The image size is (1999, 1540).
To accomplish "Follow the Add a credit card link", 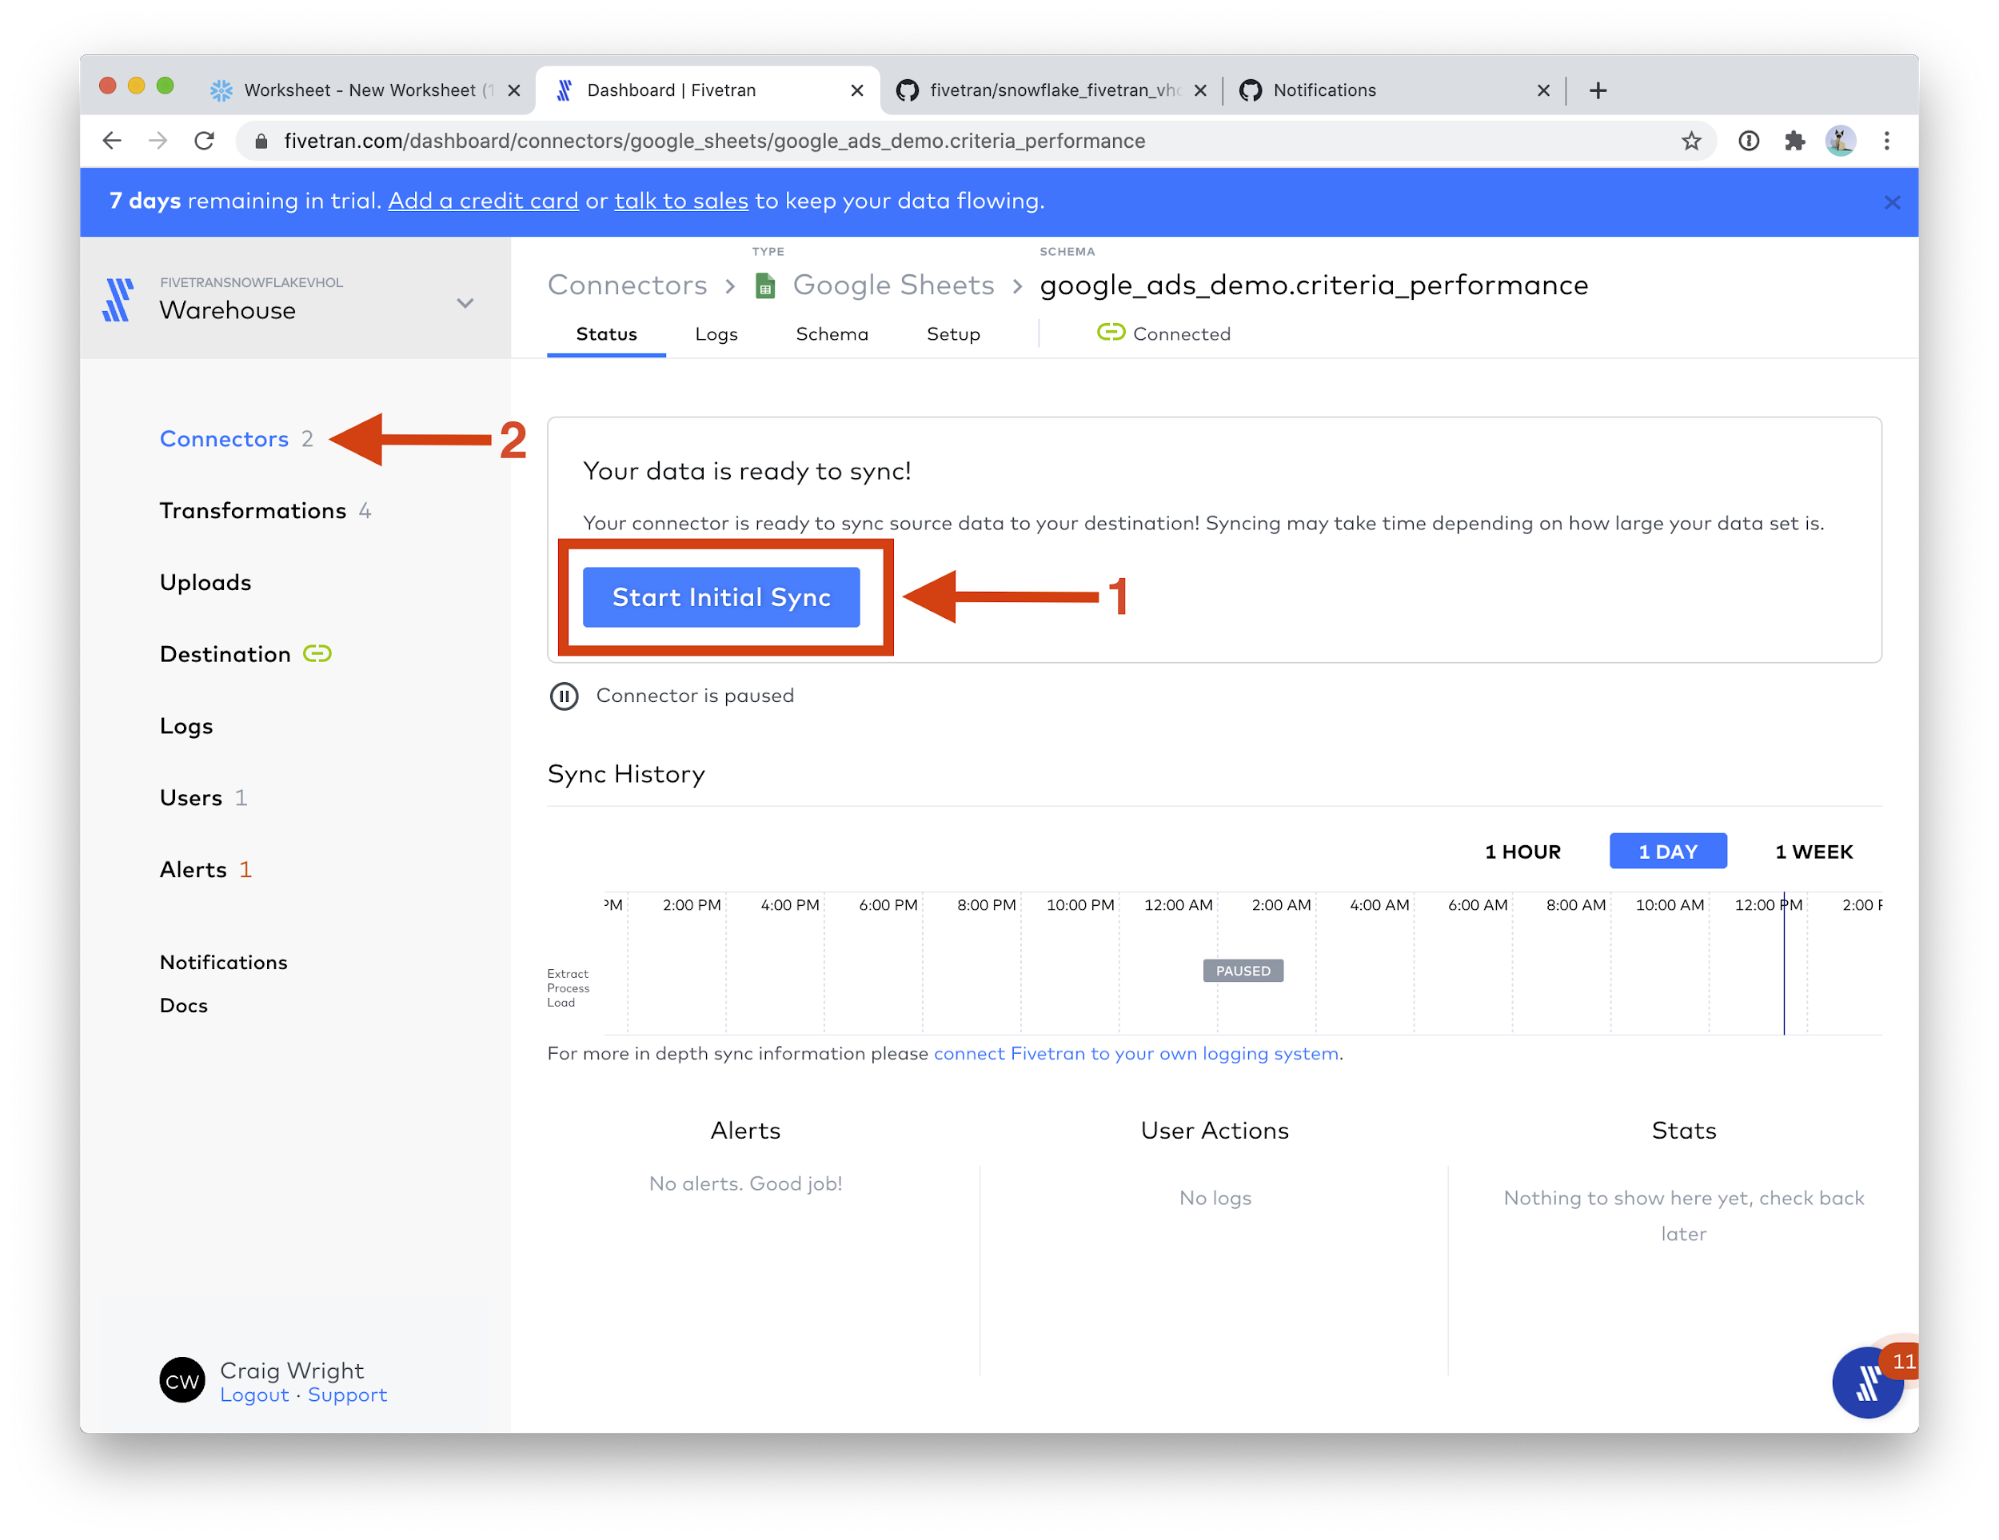I will click(483, 201).
